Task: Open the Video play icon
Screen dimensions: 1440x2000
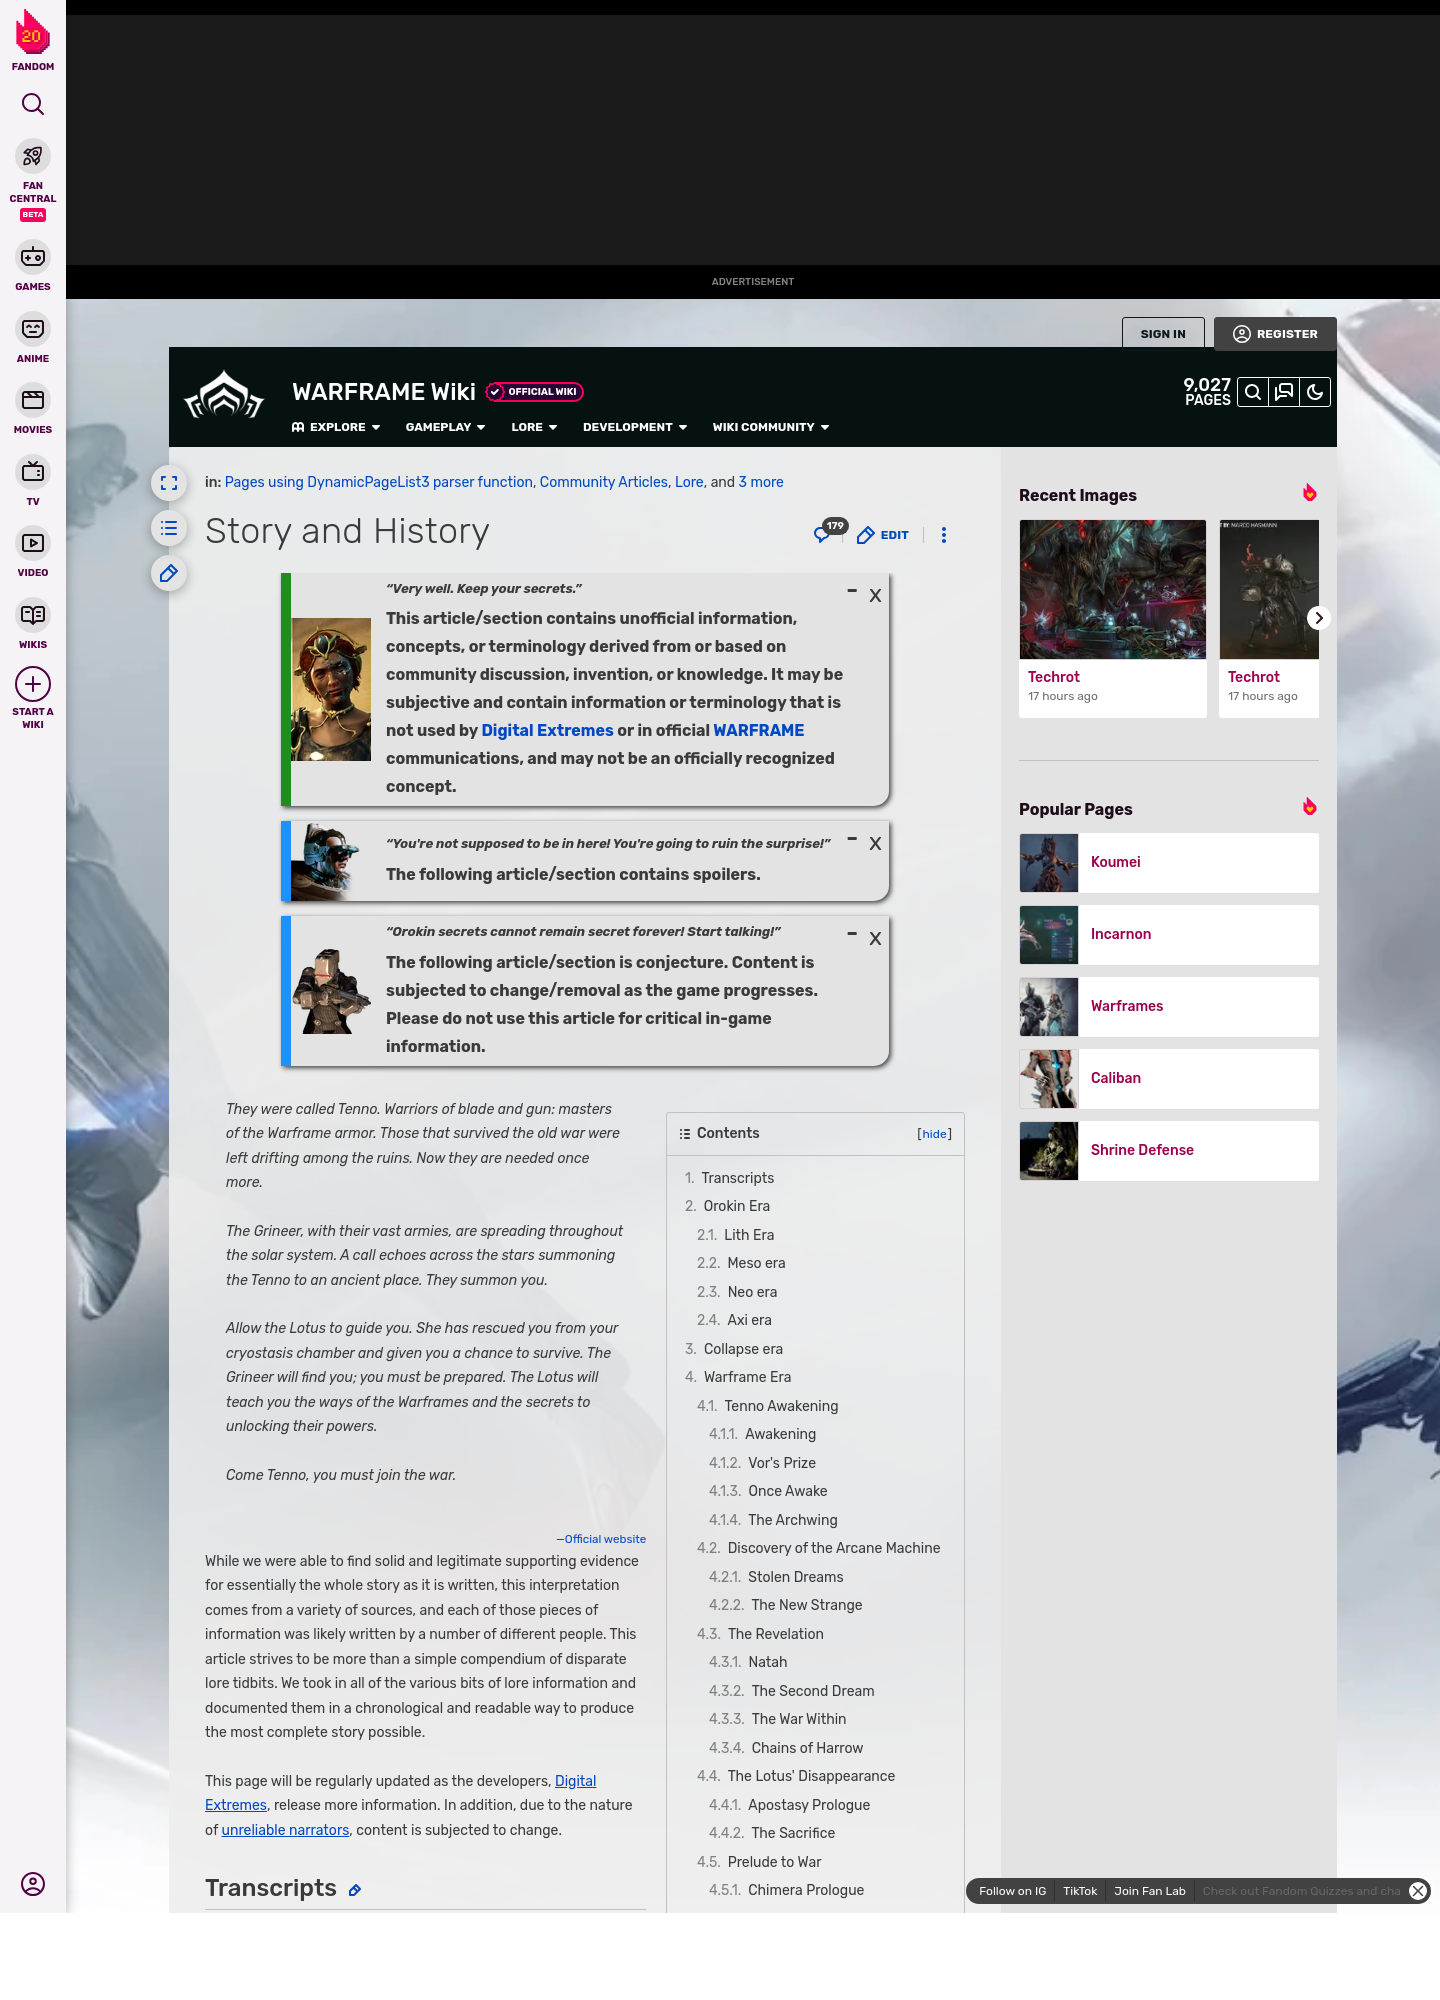Action: click(33, 543)
